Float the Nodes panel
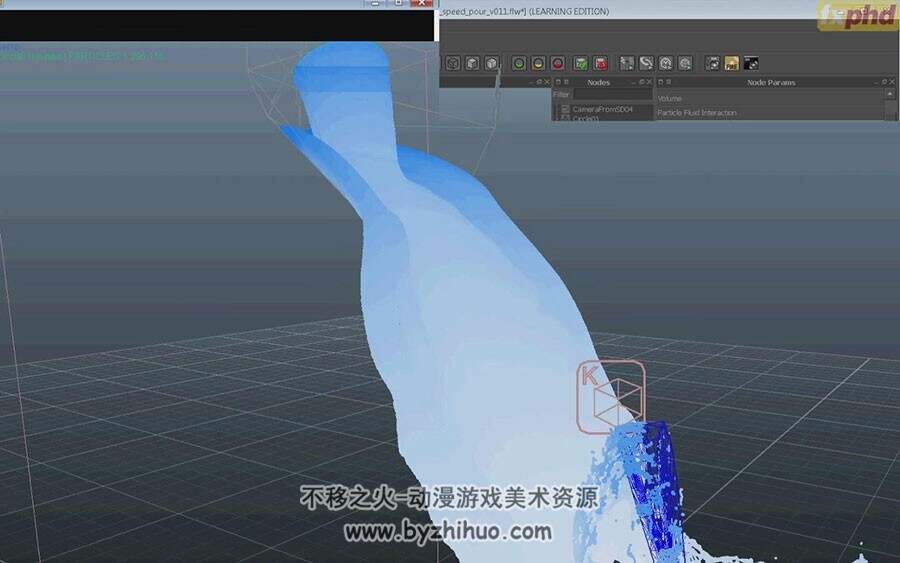 coord(642,82)
